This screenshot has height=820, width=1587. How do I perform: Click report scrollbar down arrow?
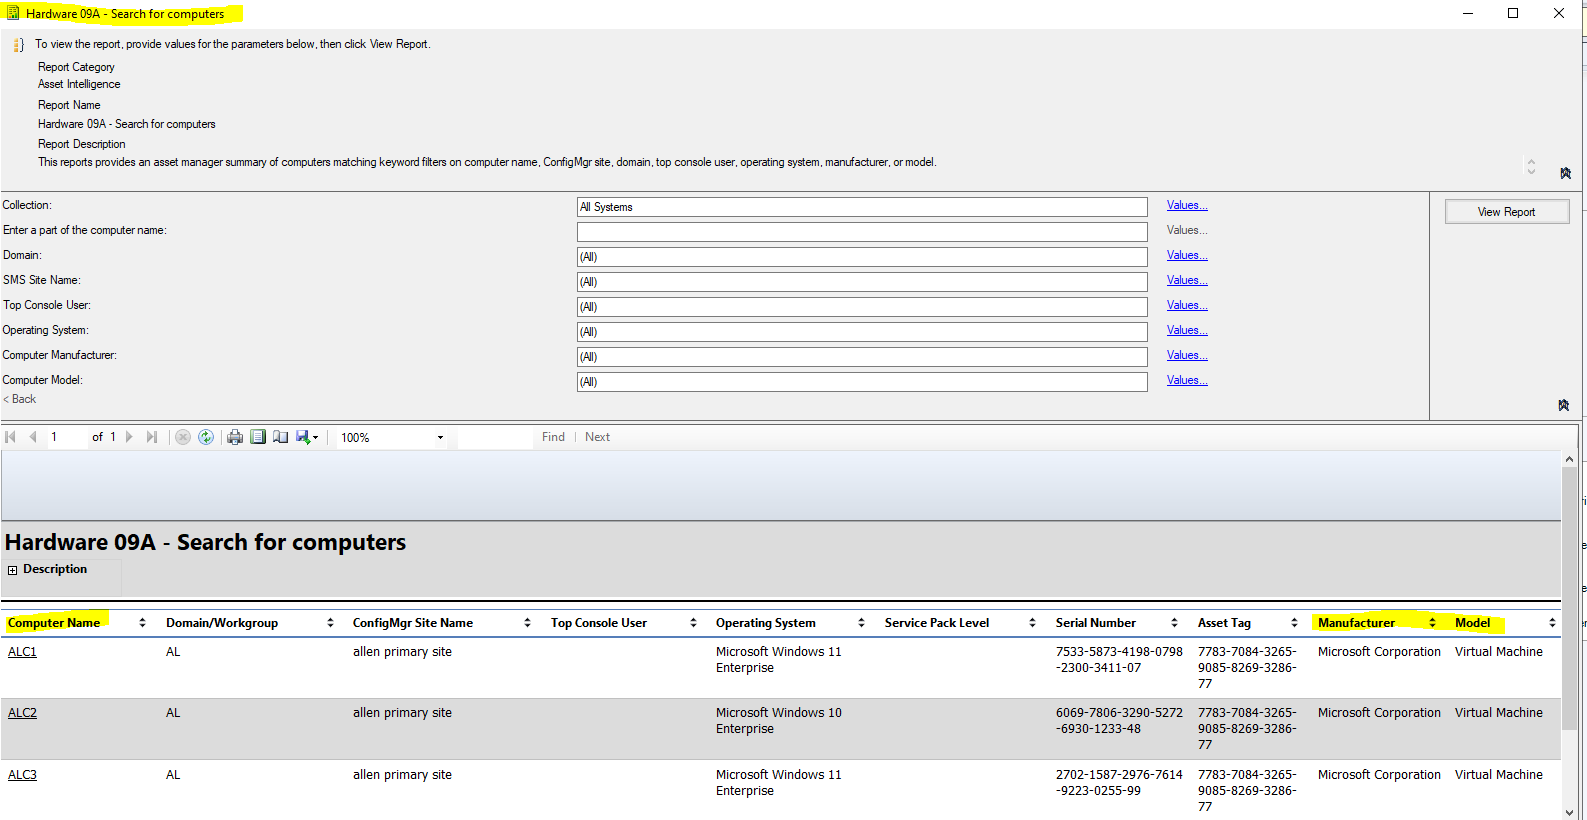pos(1569,812)
